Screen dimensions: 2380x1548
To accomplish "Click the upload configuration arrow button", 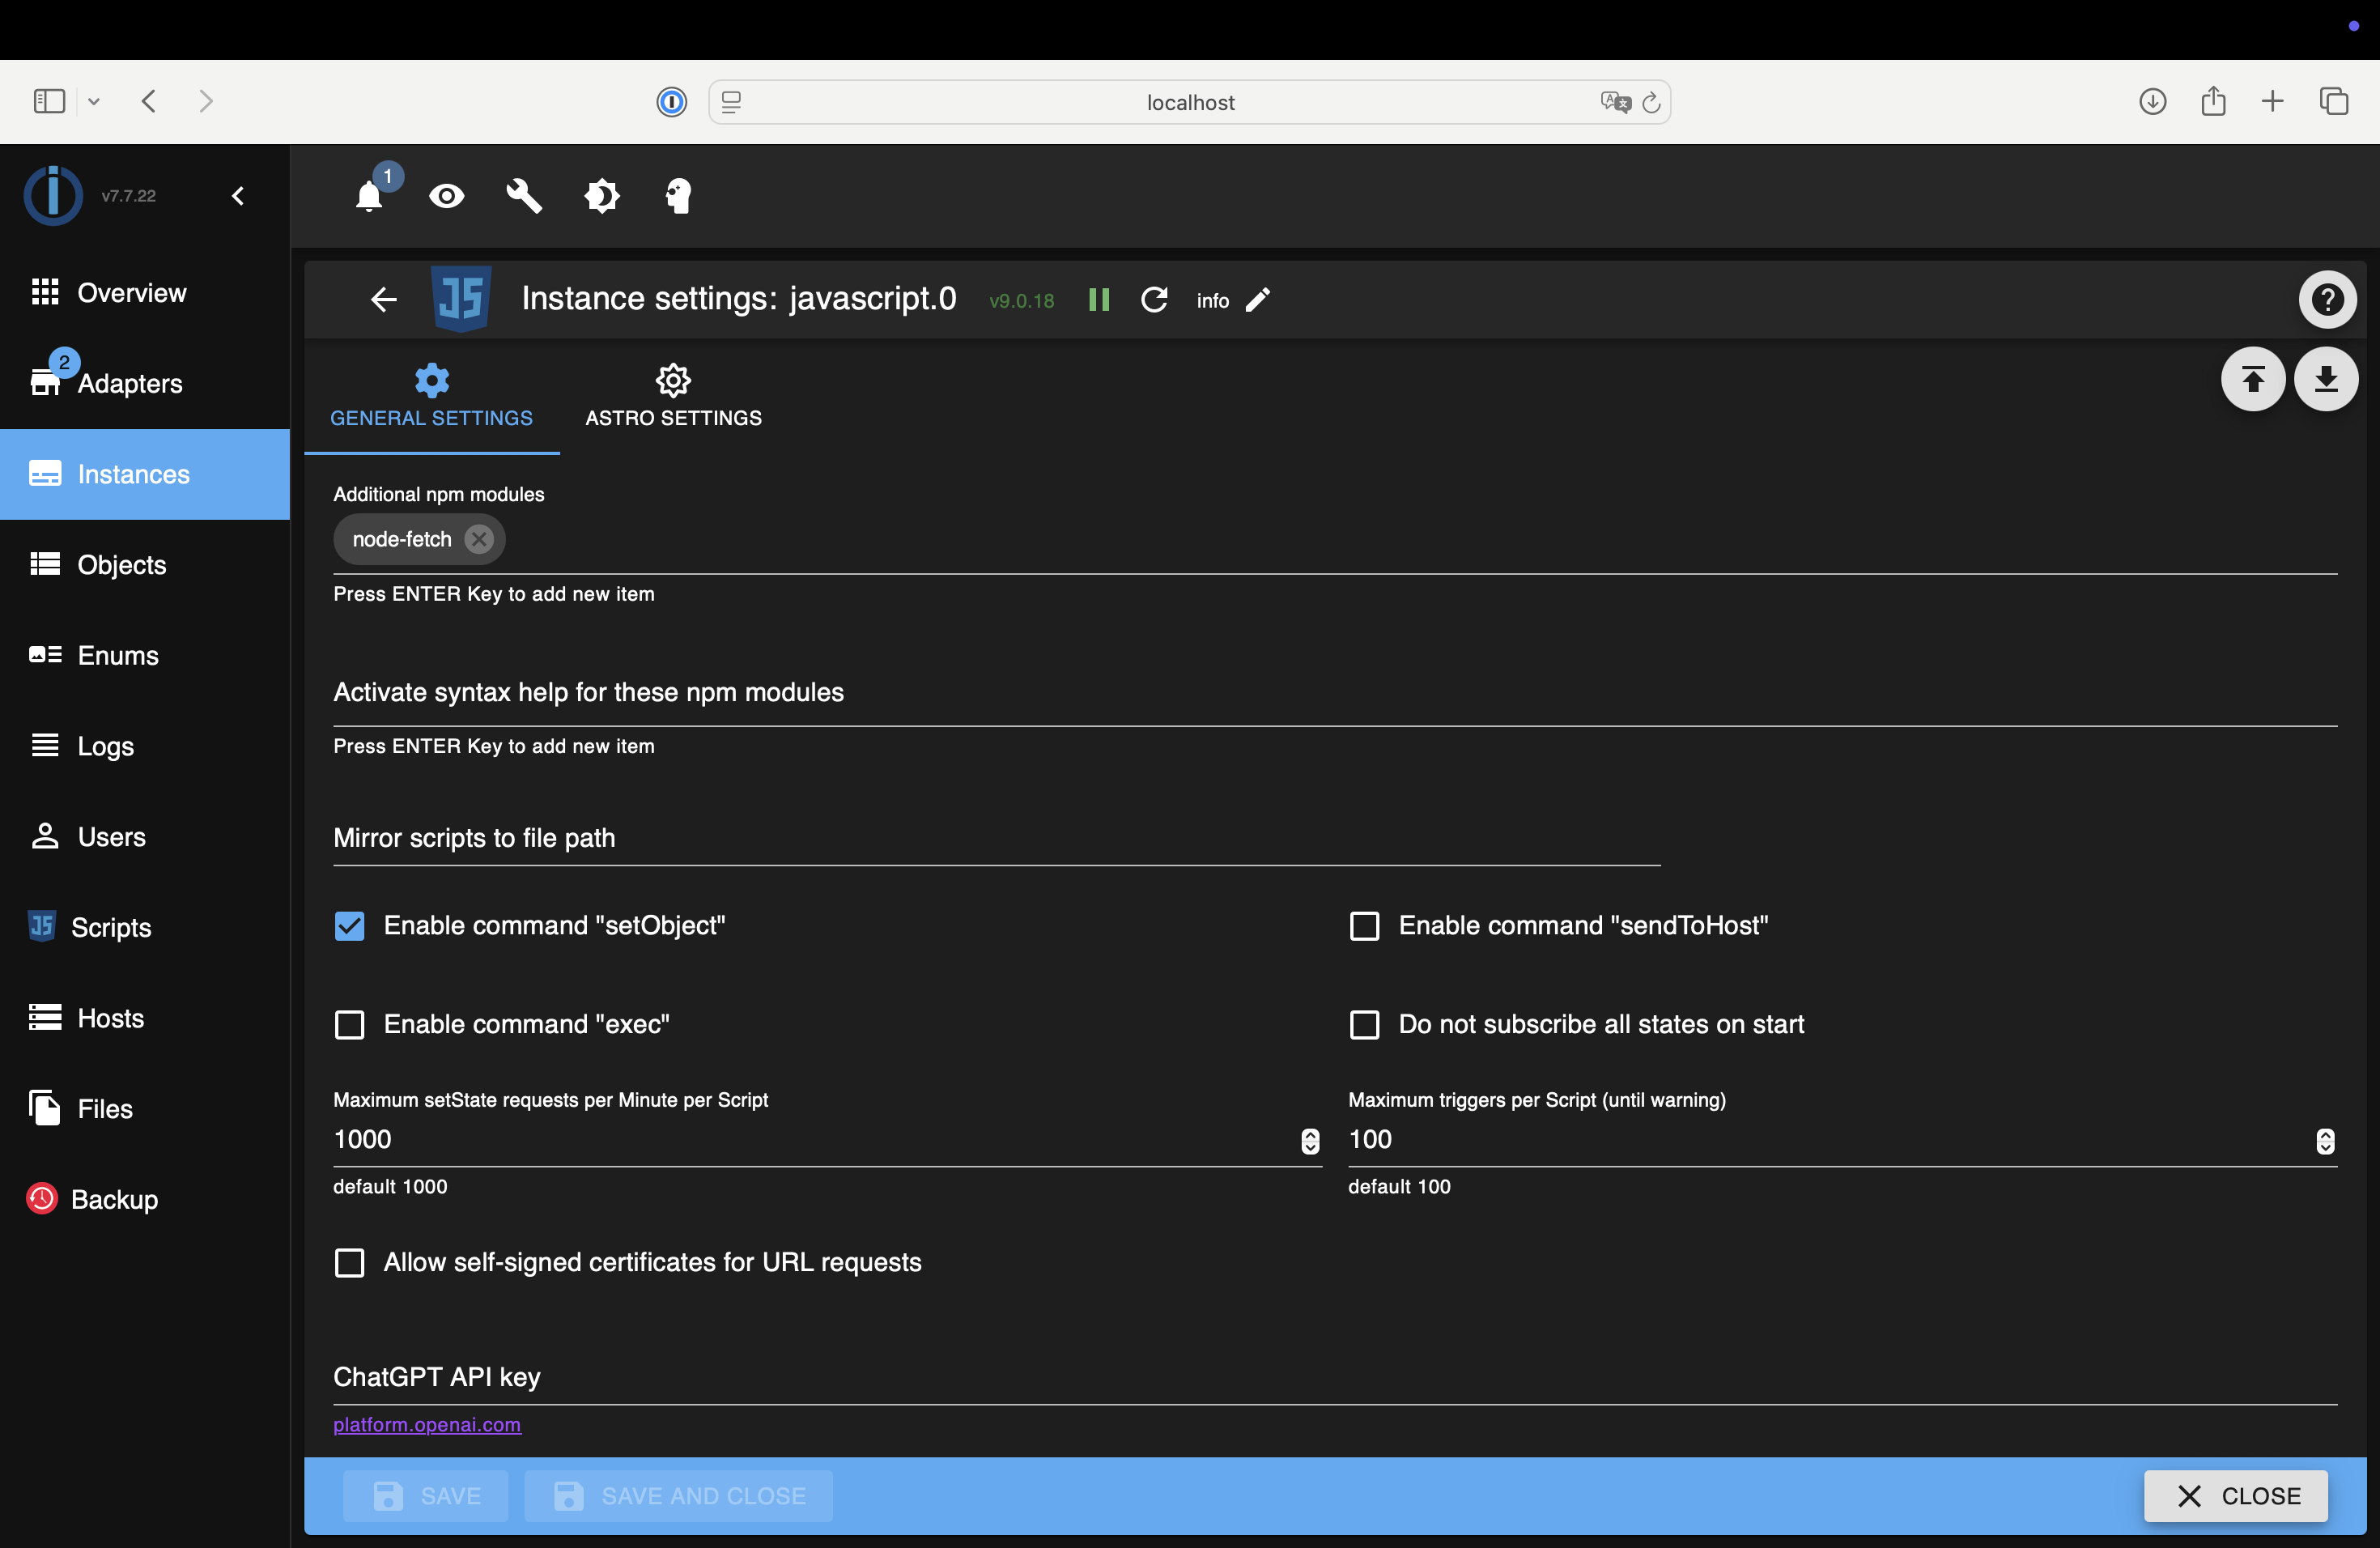I will 2253,379.
